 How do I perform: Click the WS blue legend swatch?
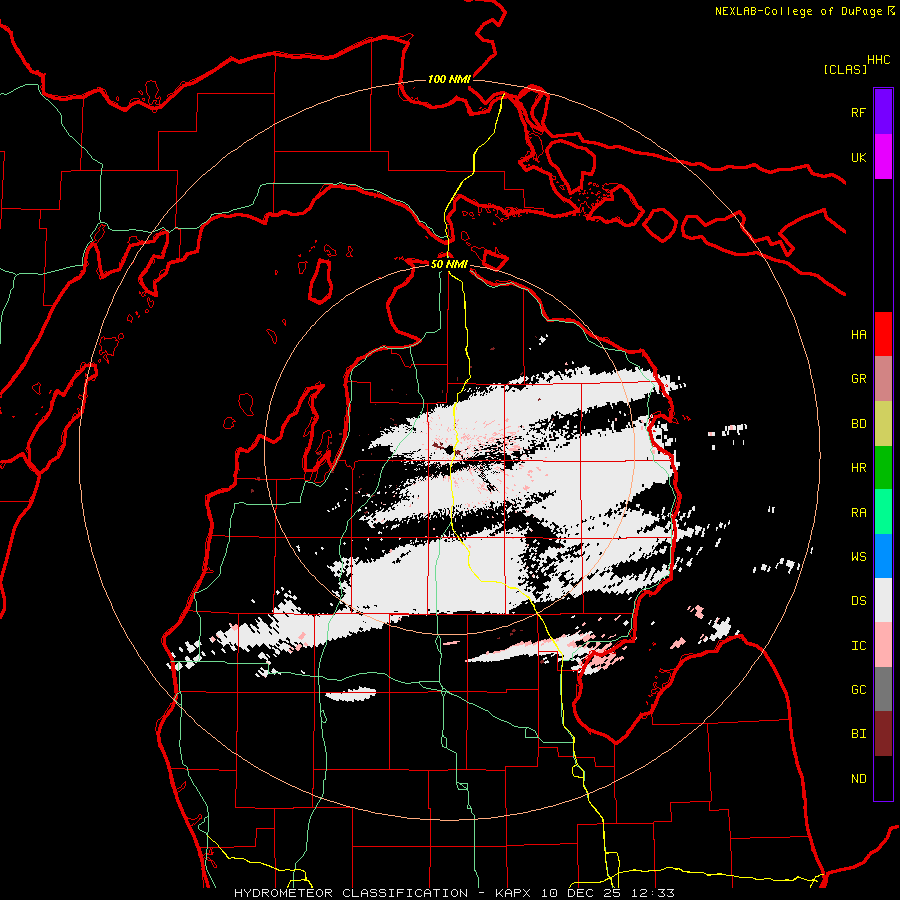click(883, 556)
